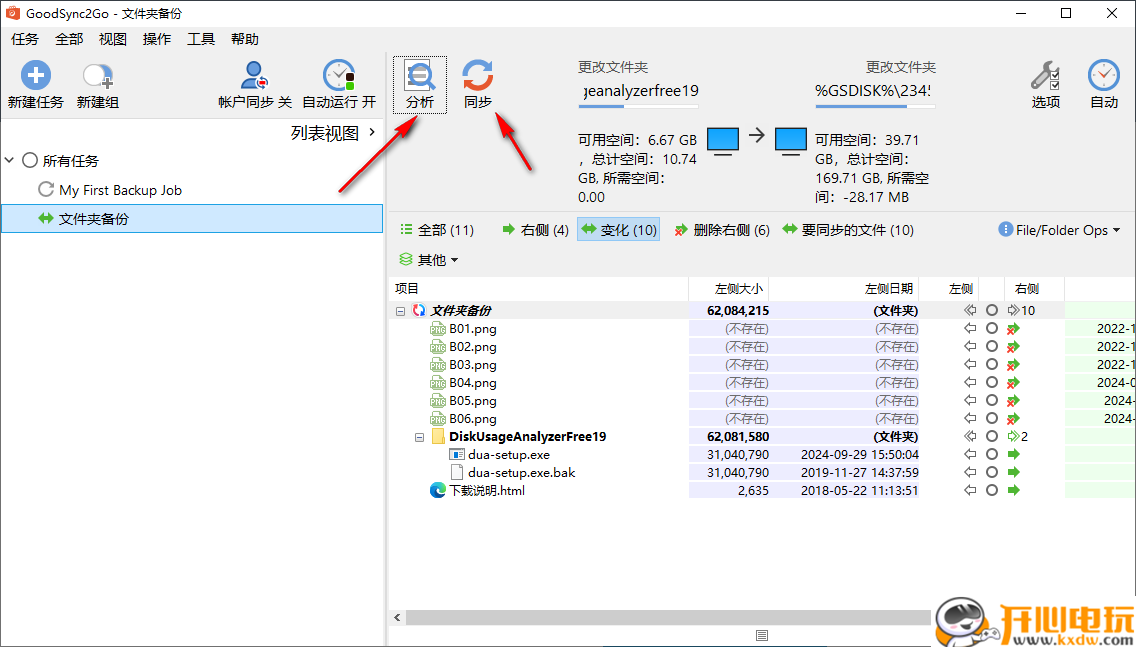Start the 同步 (Sync) operation

477,83
